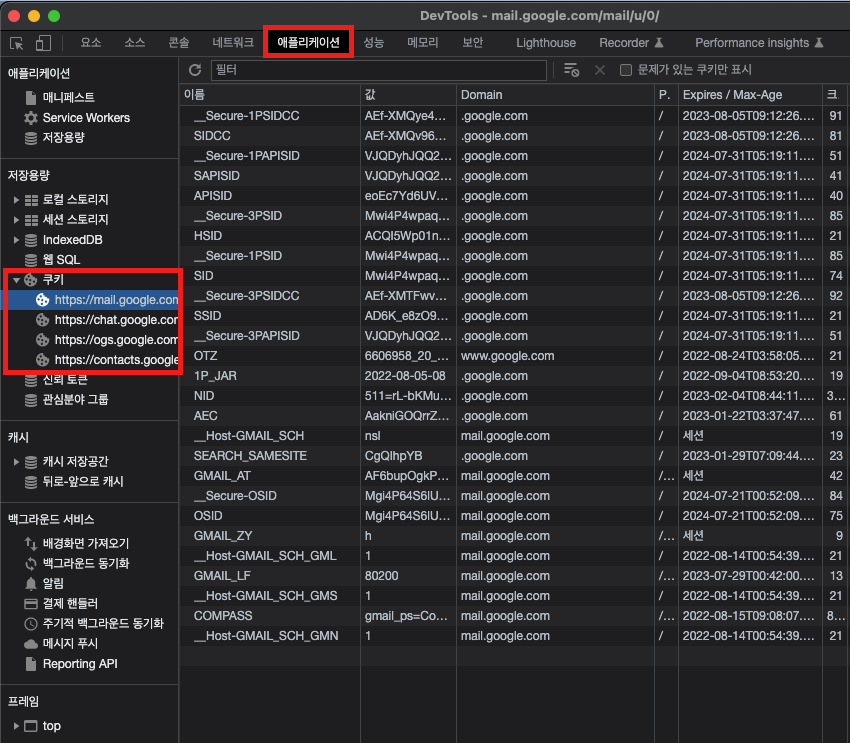
Task: Open 매니페스트 in the sidebar
Action: pos(68,98)
